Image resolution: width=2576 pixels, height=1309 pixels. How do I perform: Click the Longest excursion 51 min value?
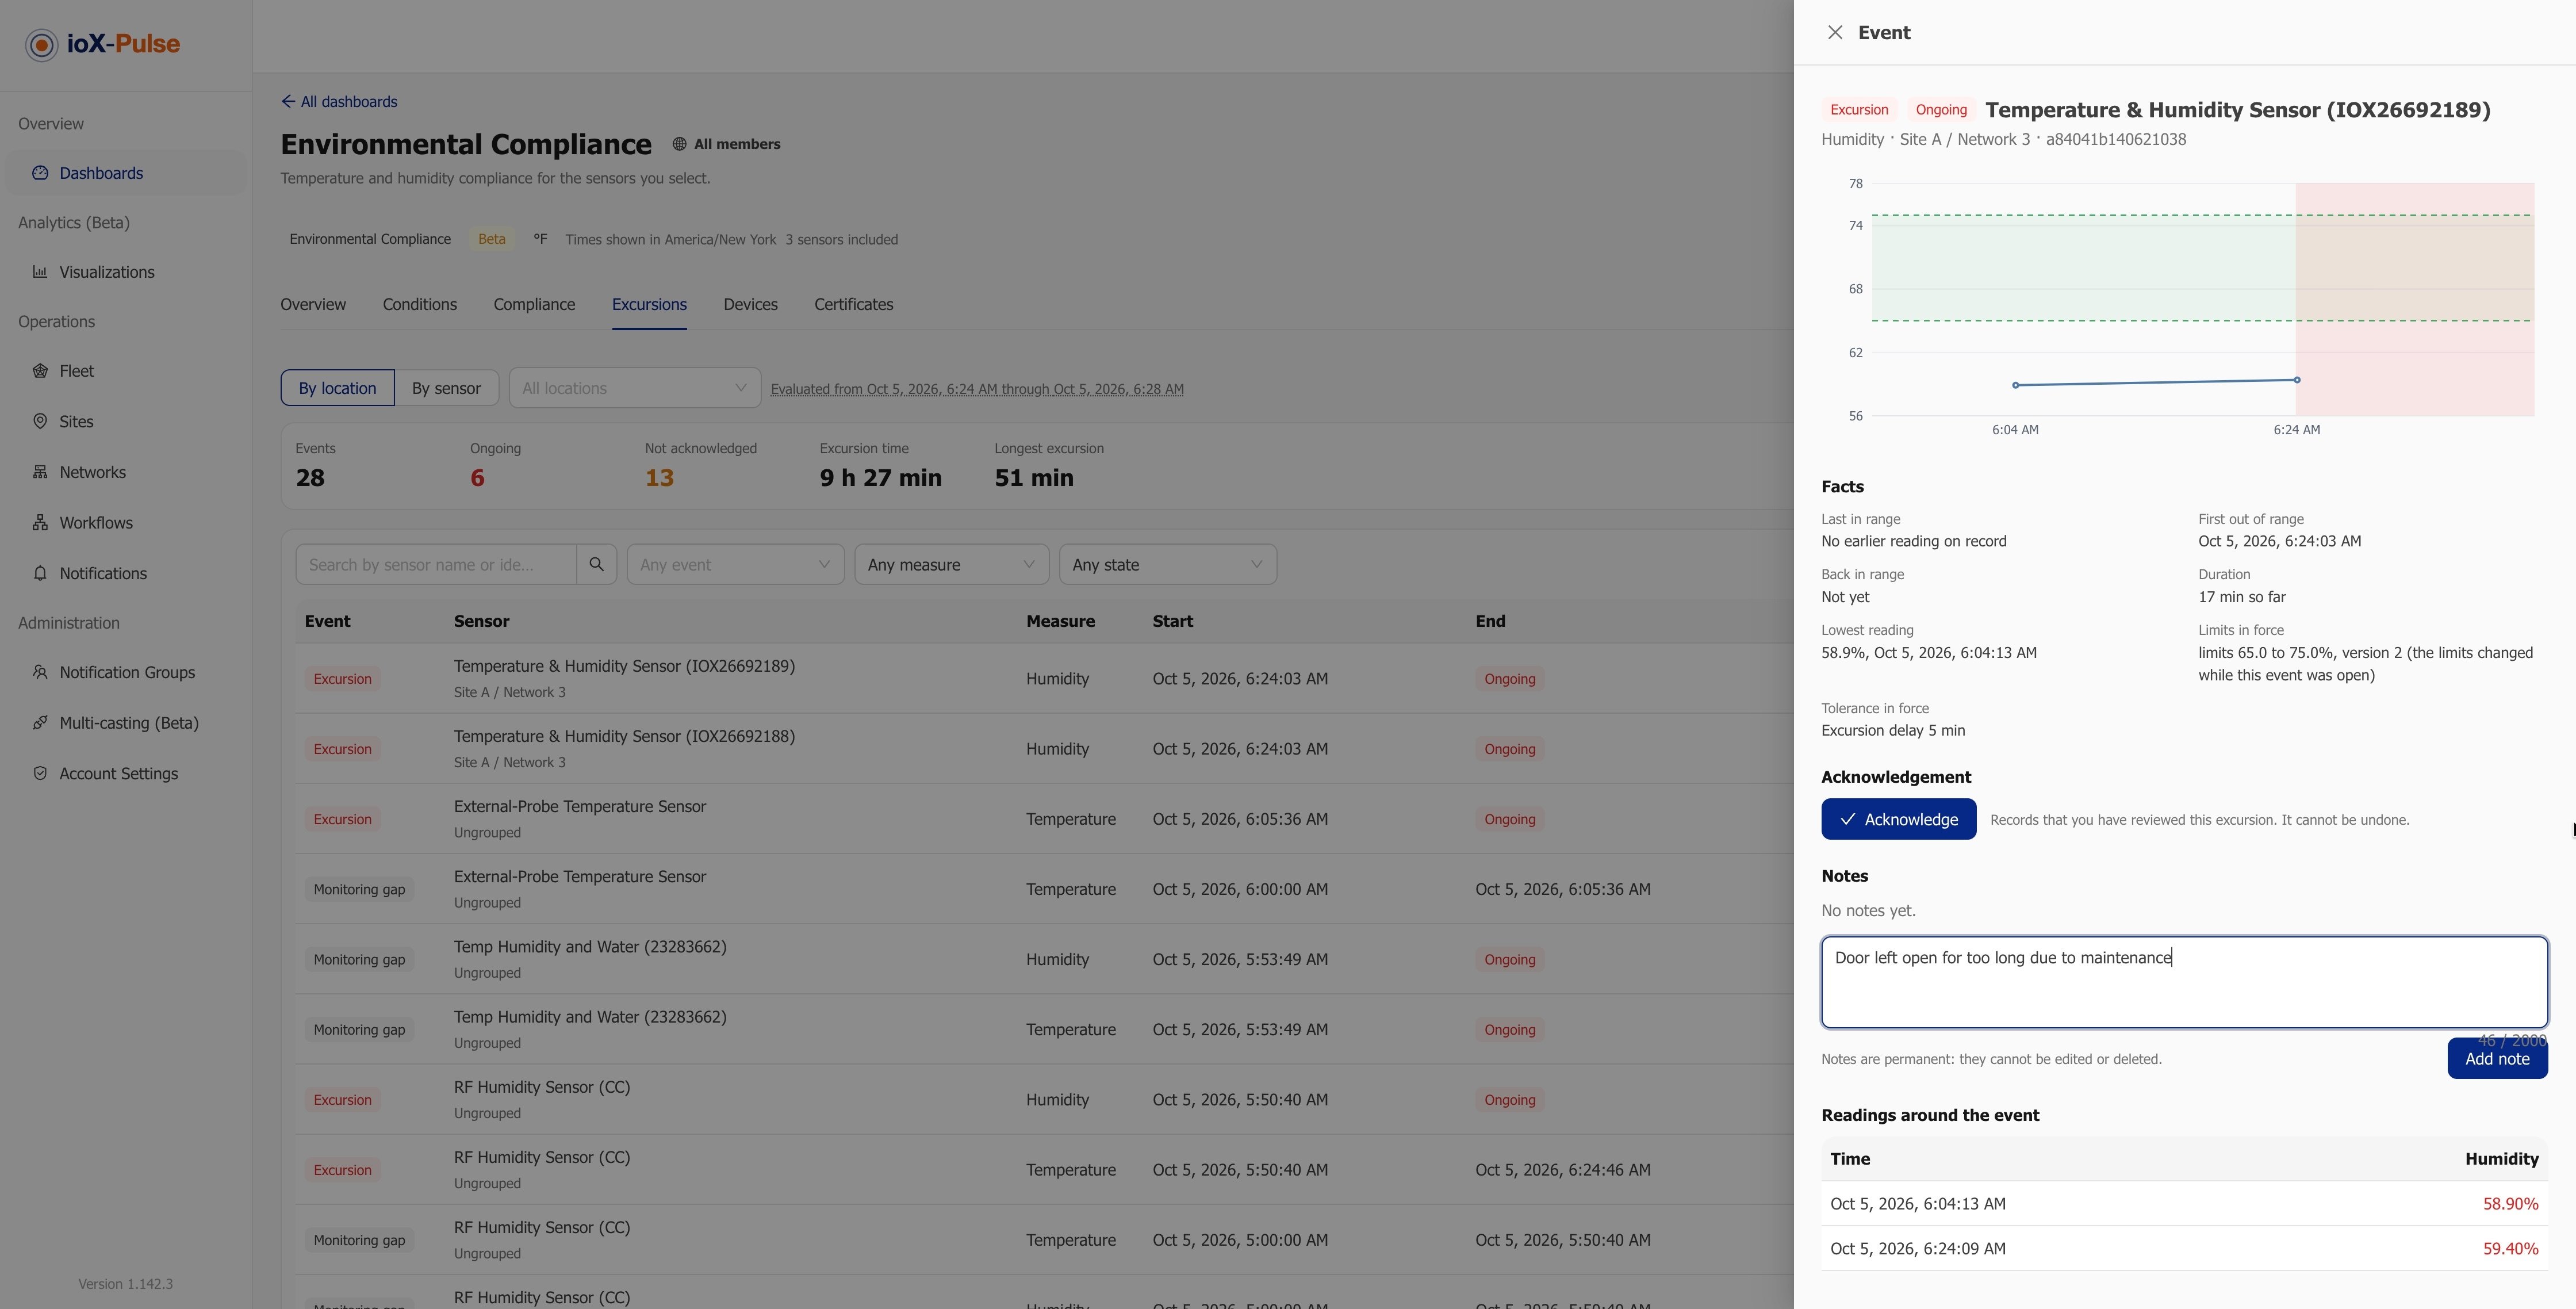1033,478
